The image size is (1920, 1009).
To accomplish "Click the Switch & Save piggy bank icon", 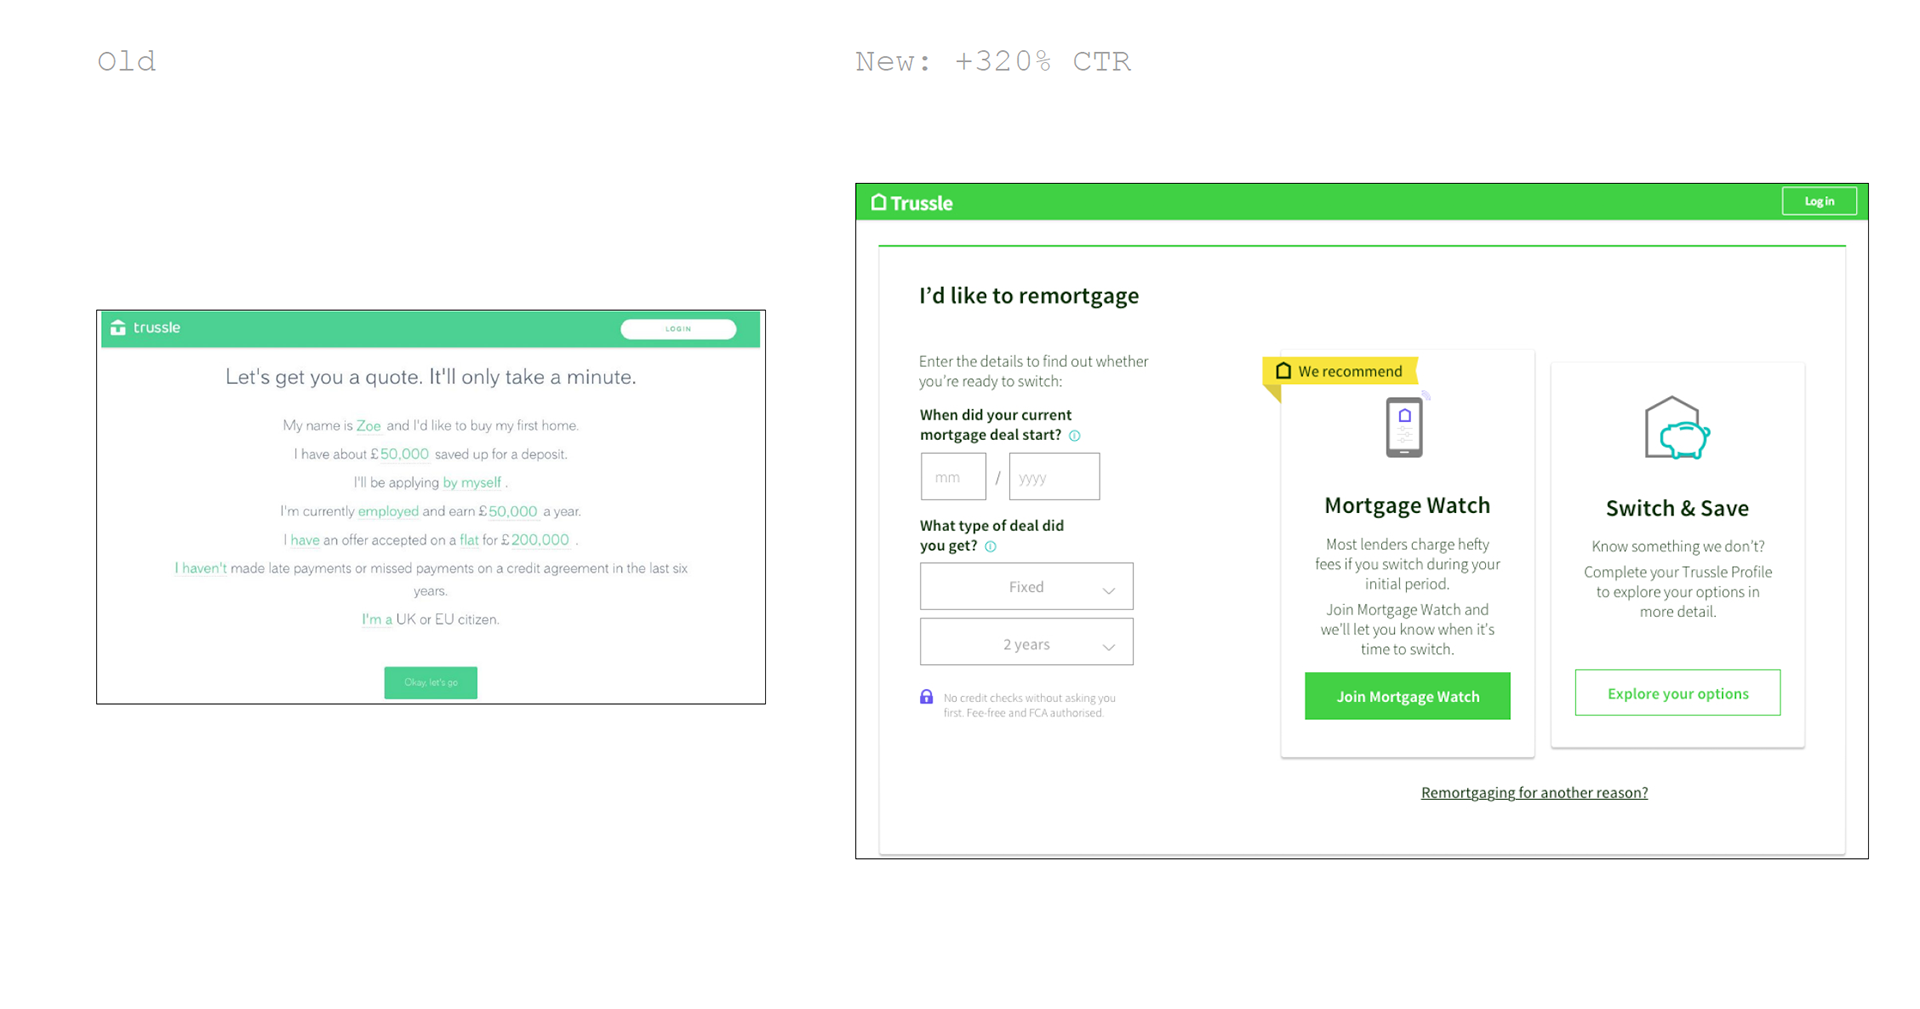I will [x=1677, y=428].
